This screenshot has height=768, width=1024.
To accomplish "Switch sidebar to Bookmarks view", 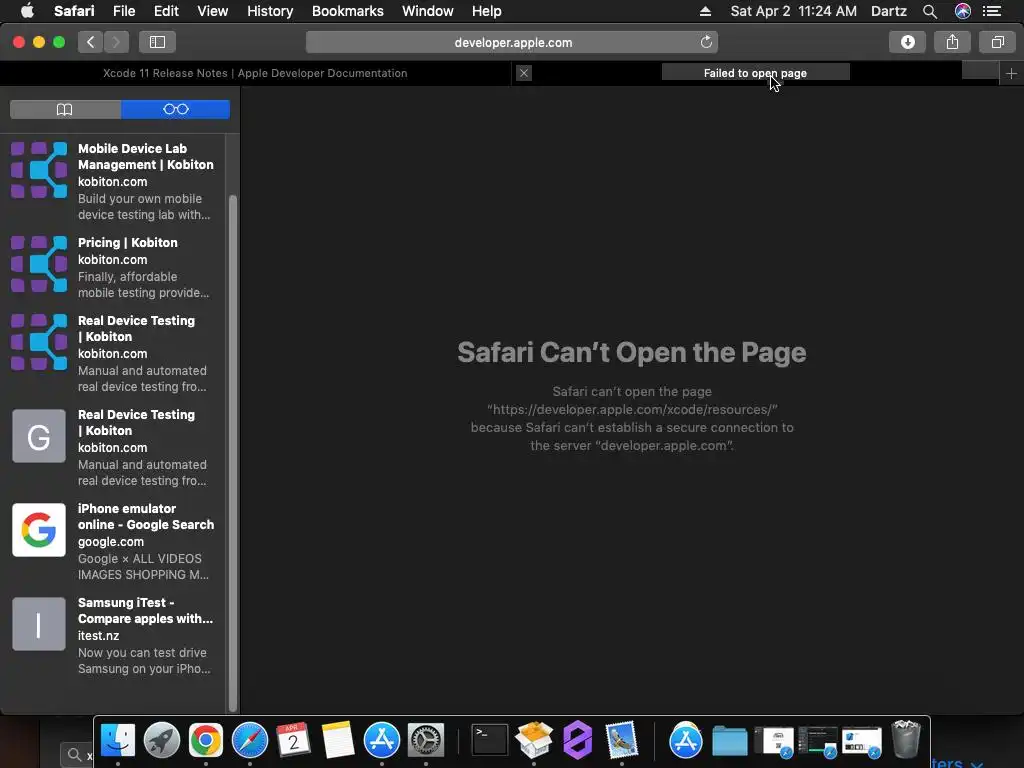I will click(65, 109).
